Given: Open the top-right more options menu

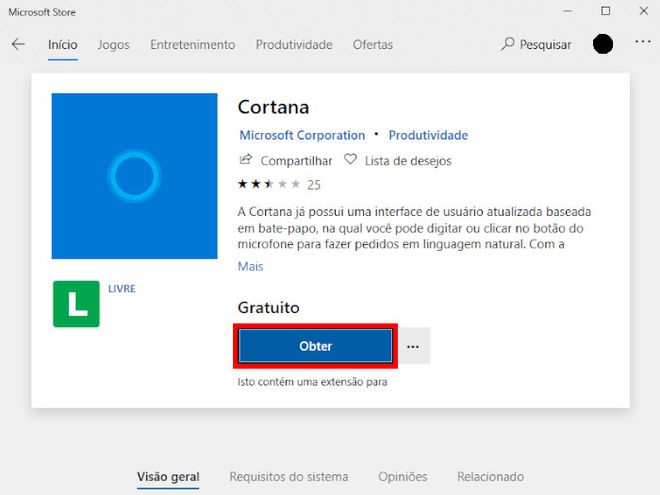Looking at the screenshot, I should tap(643, 42).
